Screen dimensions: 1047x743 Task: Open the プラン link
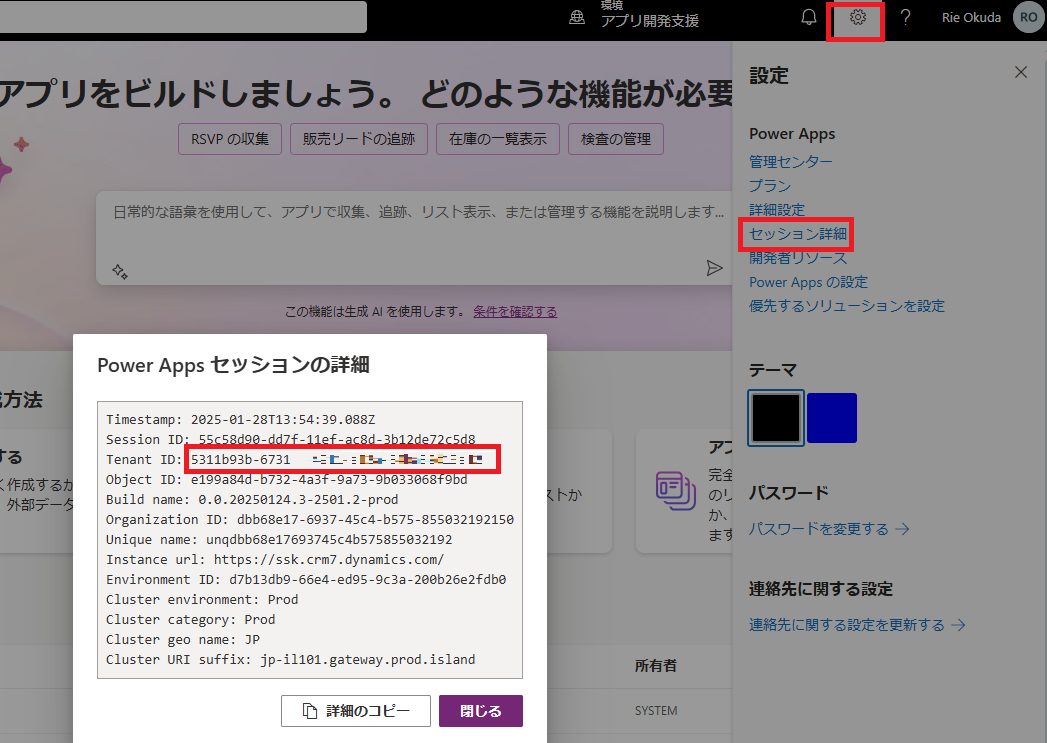pyautogui.click(x=770, y=186)
